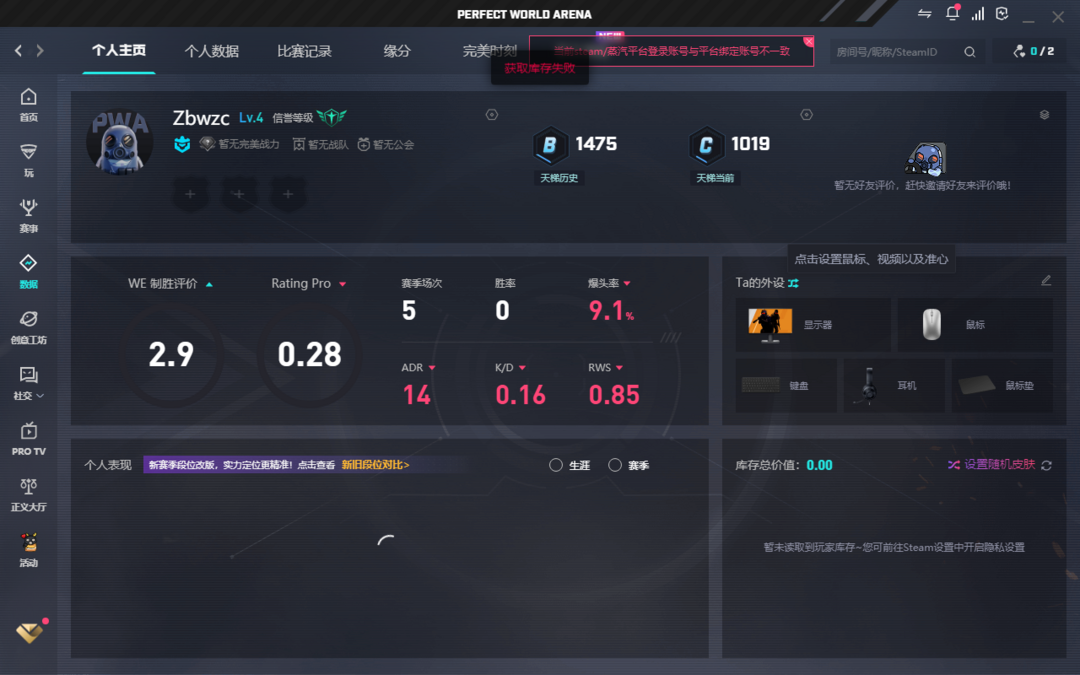Viewport: 1080px width, 675px height.
Task: Navigate forward with right arrow
Action: [40, 50]
